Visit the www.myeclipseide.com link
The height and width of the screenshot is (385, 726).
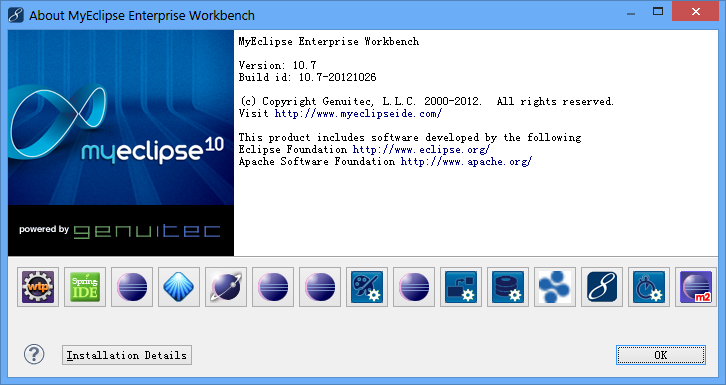[x=358, y=113]
